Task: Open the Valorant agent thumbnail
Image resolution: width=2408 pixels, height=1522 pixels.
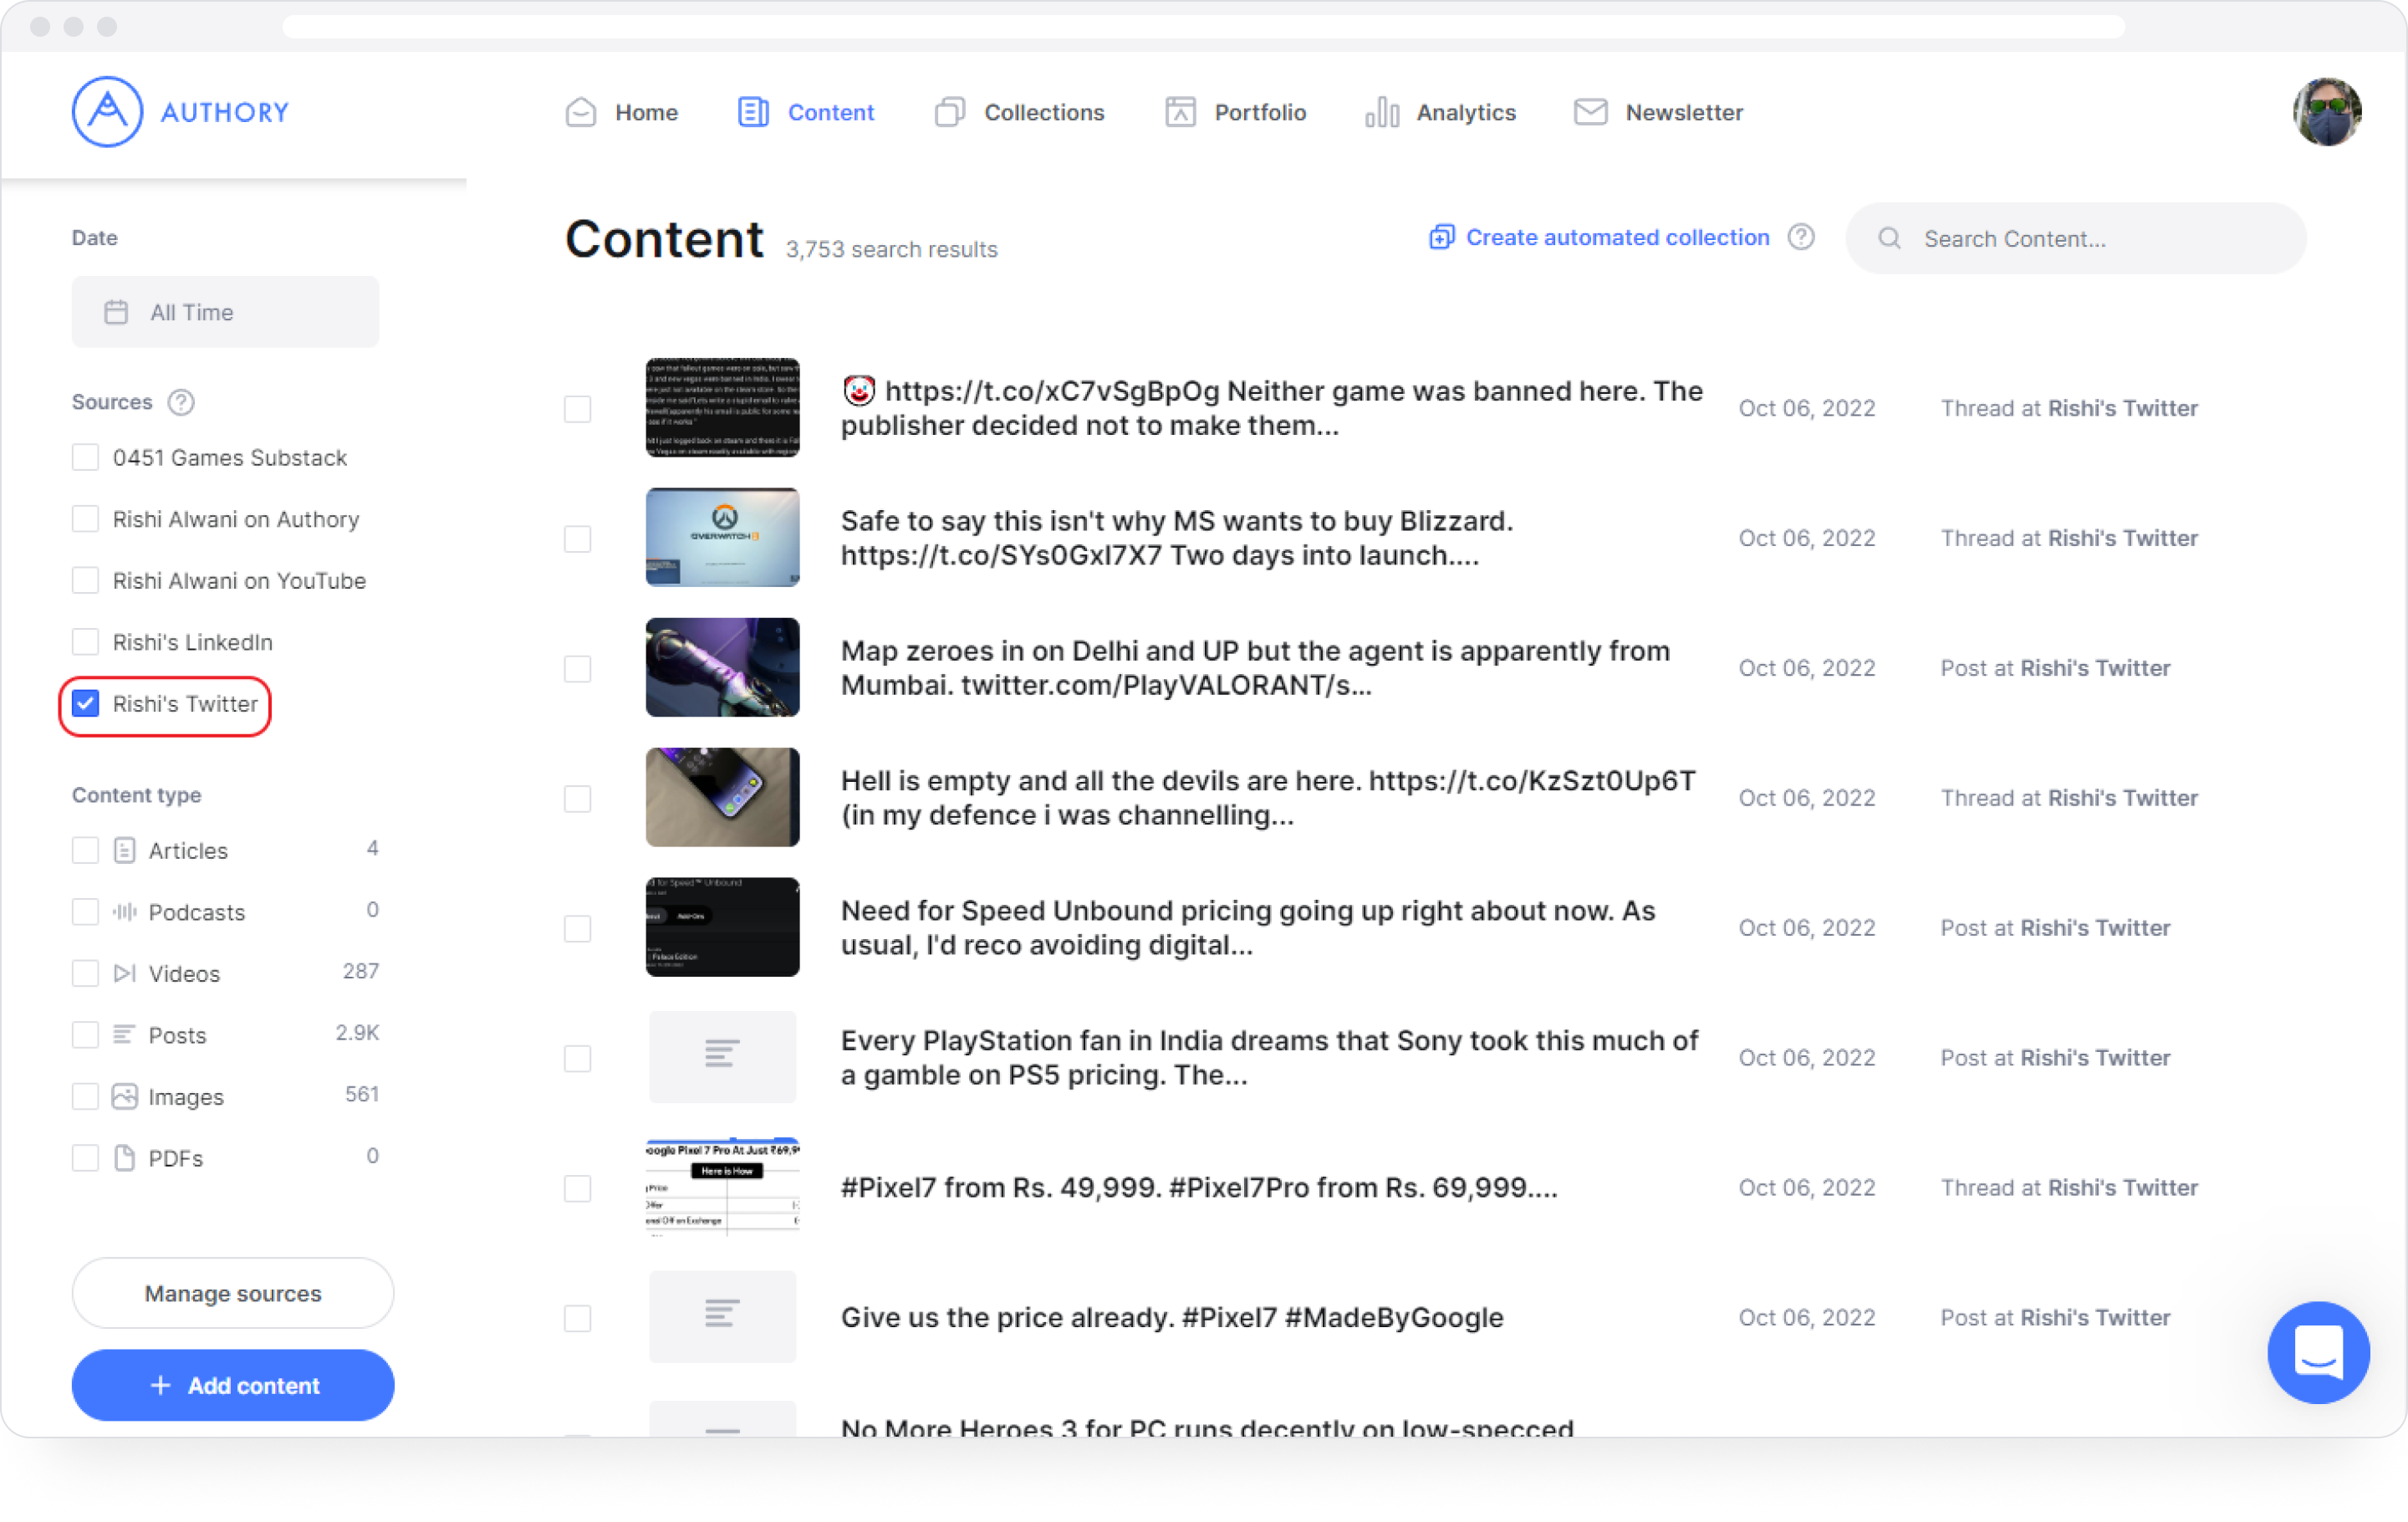Action: tap(722, 667)
